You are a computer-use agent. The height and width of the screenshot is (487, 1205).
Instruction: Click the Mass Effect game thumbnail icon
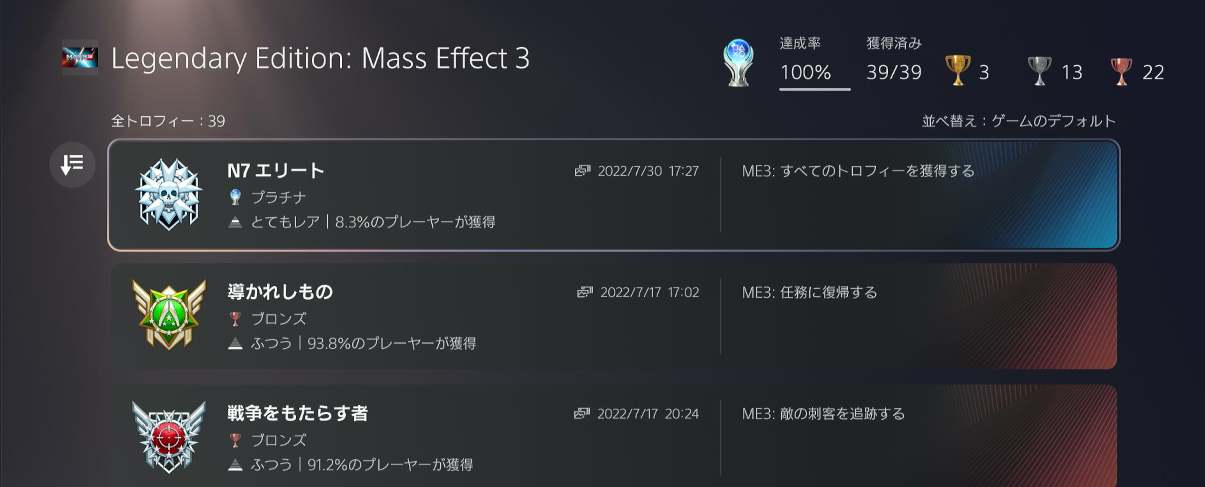click(x=80, y=58)
